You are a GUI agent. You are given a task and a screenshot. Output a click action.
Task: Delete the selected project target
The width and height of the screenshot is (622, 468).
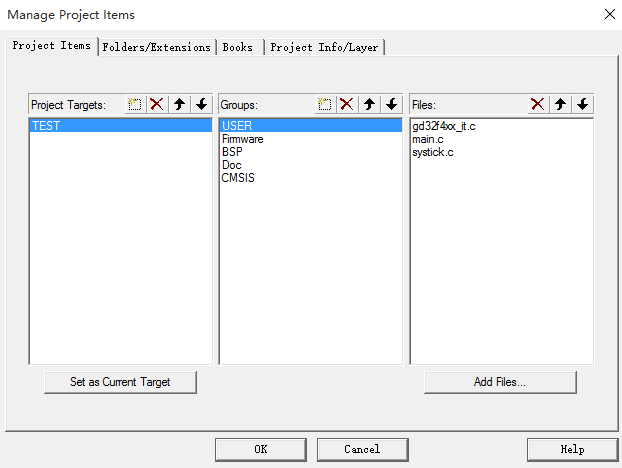pyautogui.click(x=157, y=105)
